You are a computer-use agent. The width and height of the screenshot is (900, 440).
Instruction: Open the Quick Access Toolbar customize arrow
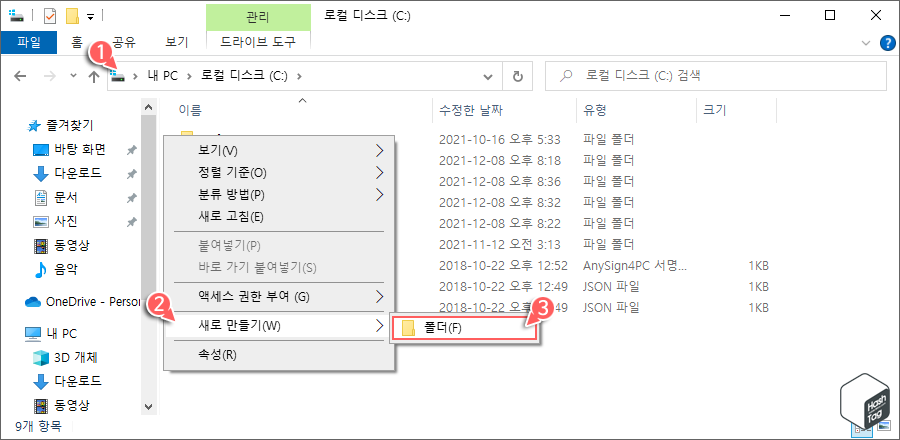(90, 17)
